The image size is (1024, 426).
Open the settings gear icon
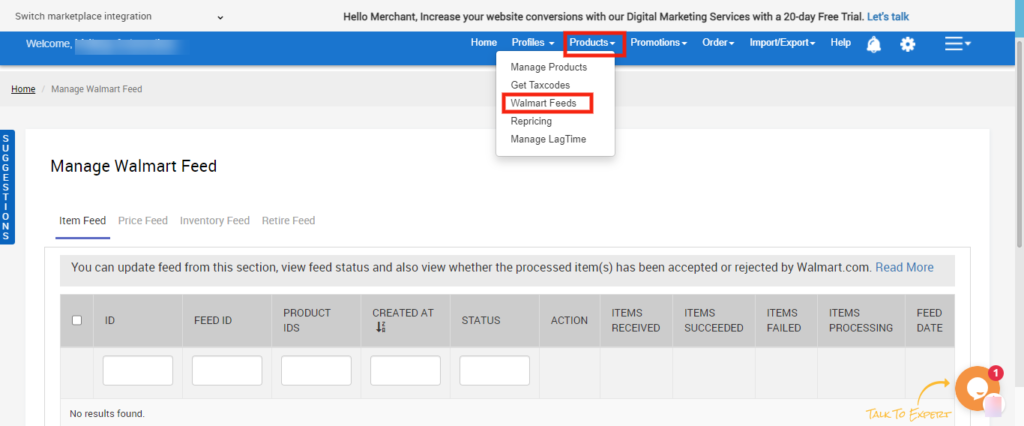coord(908,44)
